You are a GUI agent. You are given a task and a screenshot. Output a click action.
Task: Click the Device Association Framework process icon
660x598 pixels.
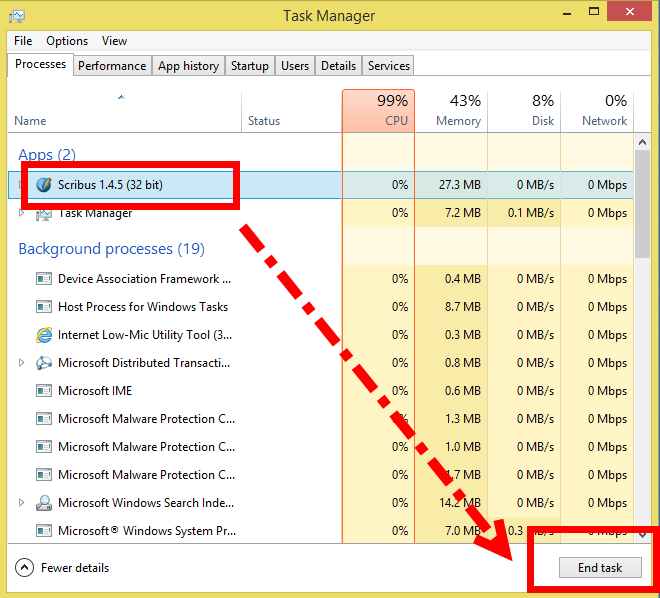(x=44, y=279)
